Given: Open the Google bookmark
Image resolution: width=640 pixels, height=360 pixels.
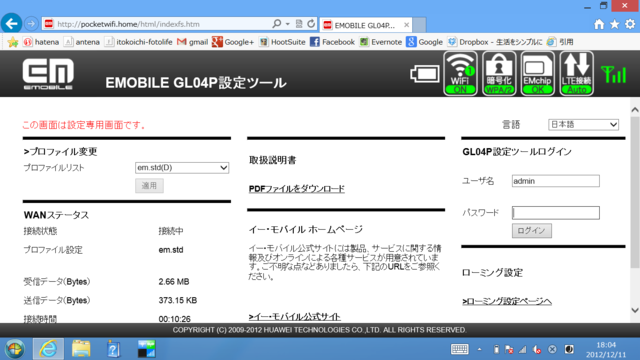Looking at the screenshot, I should coord(424,42).
